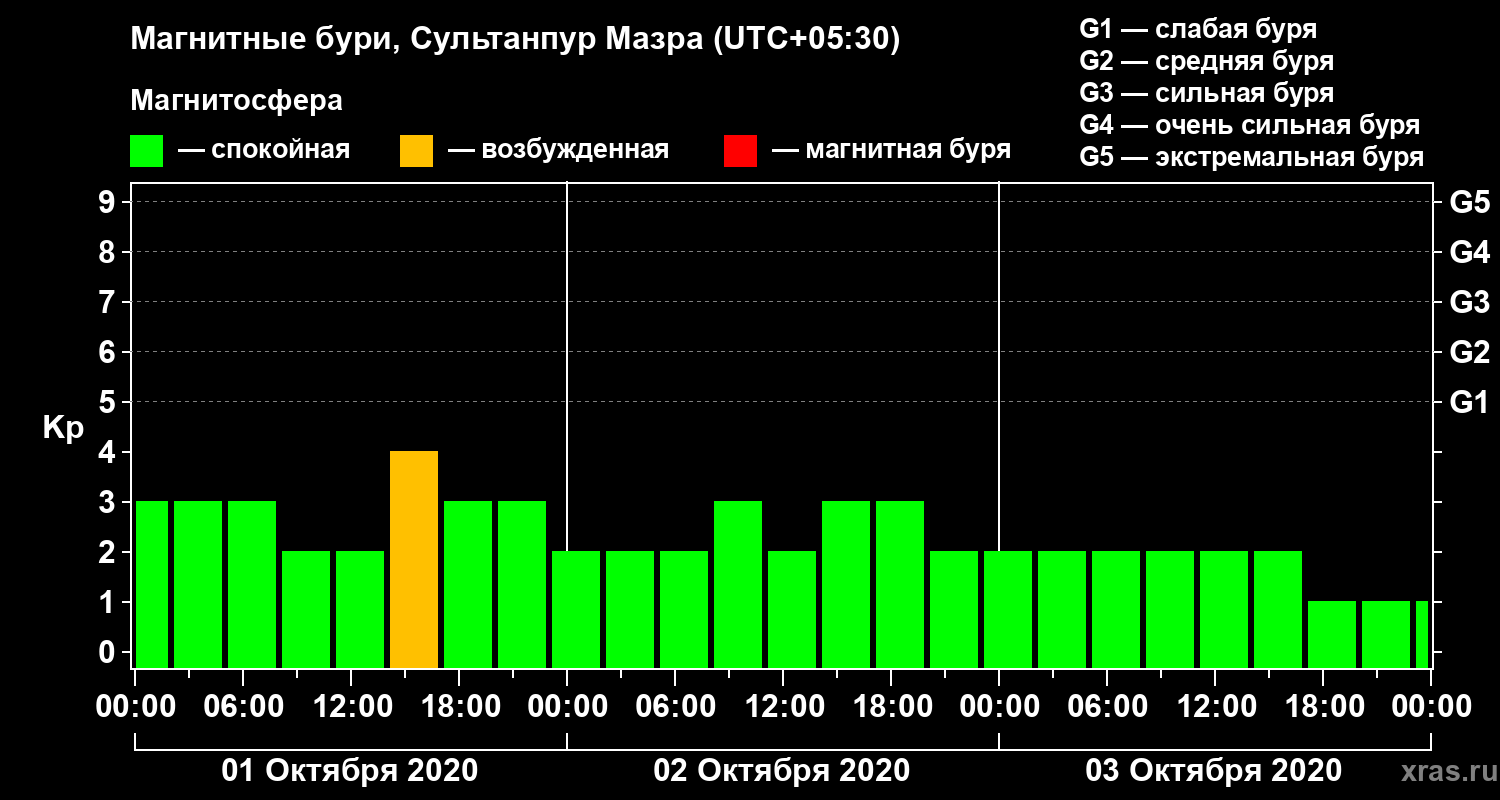1500x800 pixels.
Task: Click the G2 label on the right axis
Action: pos(1469,353)
